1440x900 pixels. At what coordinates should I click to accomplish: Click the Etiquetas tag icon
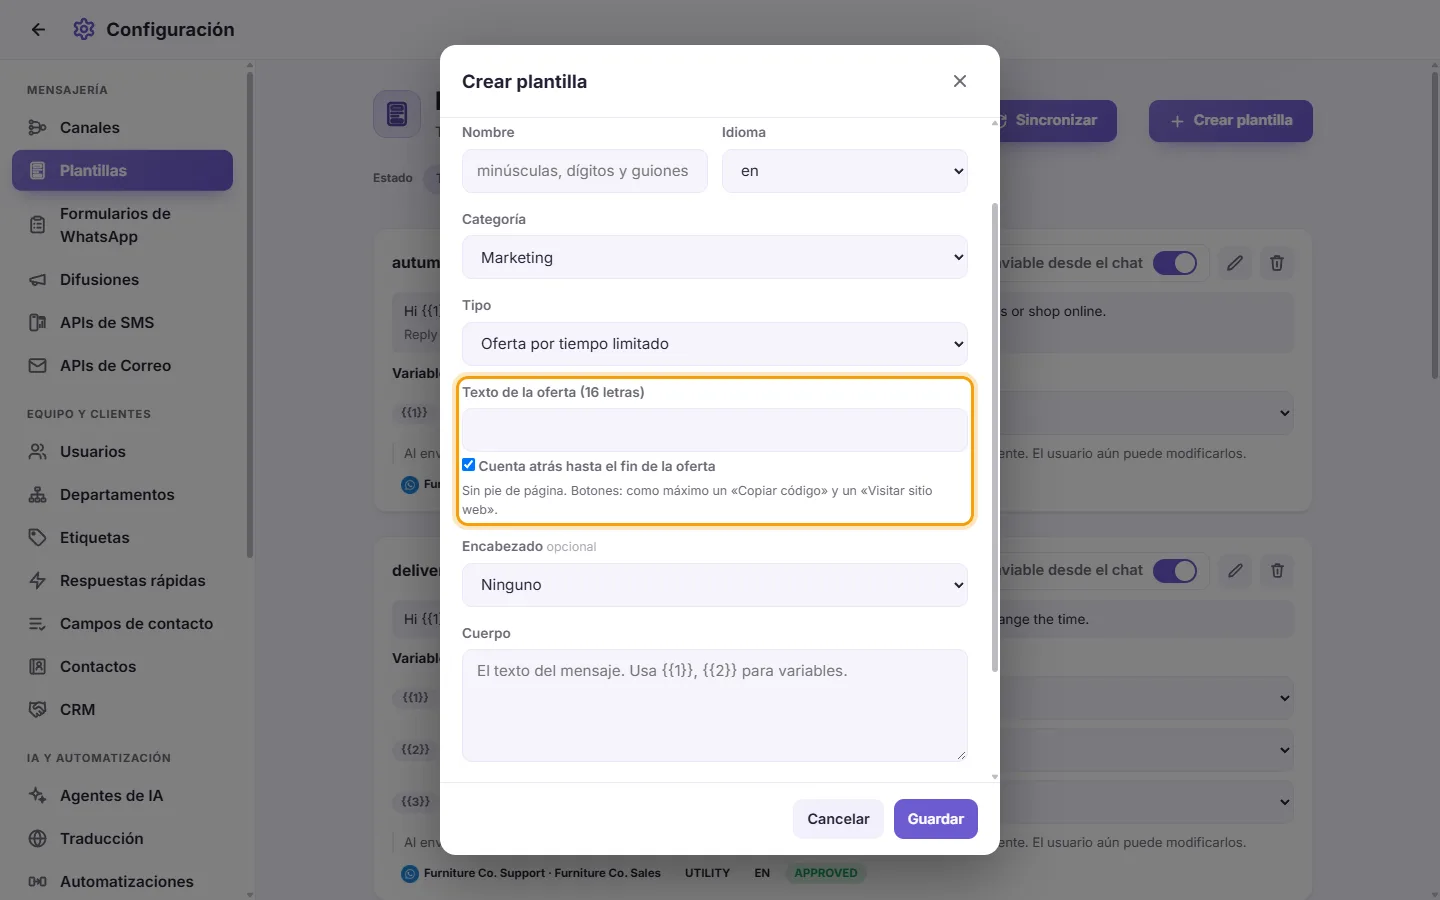tap(38, 538)
